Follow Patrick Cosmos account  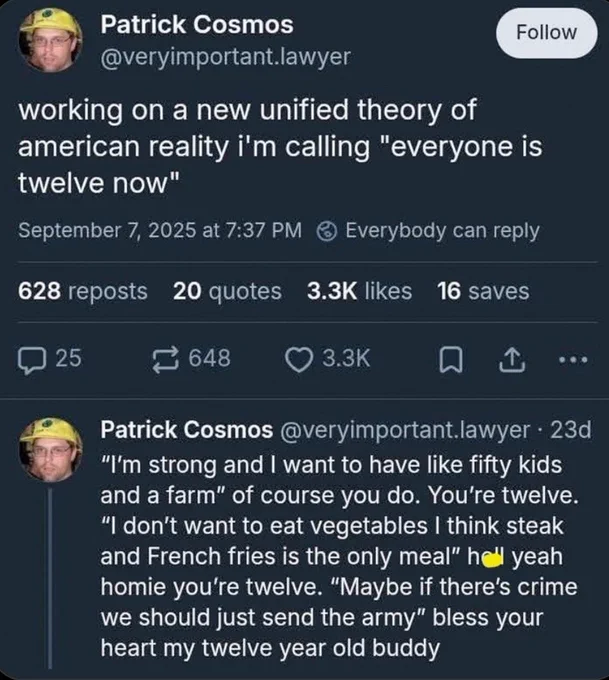[546, 33]
